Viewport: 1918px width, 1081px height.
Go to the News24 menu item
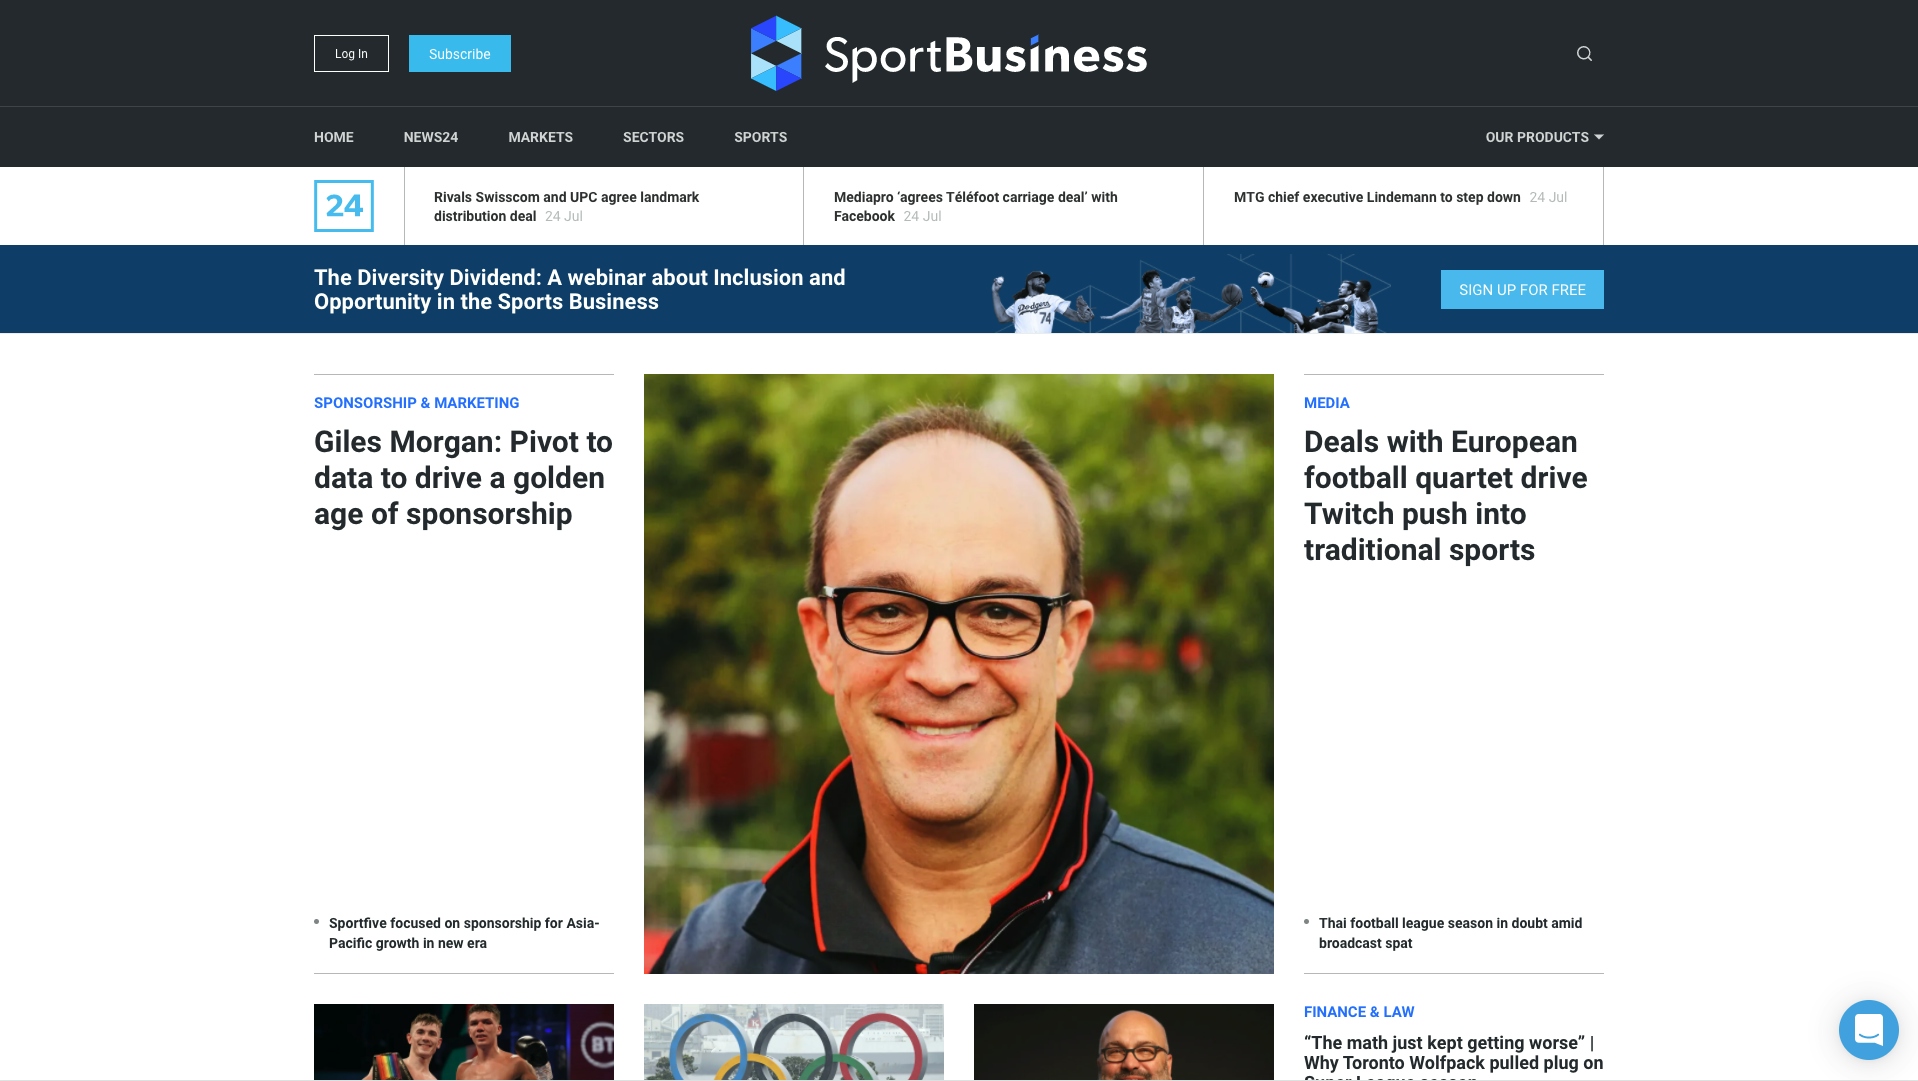(431, 137)
